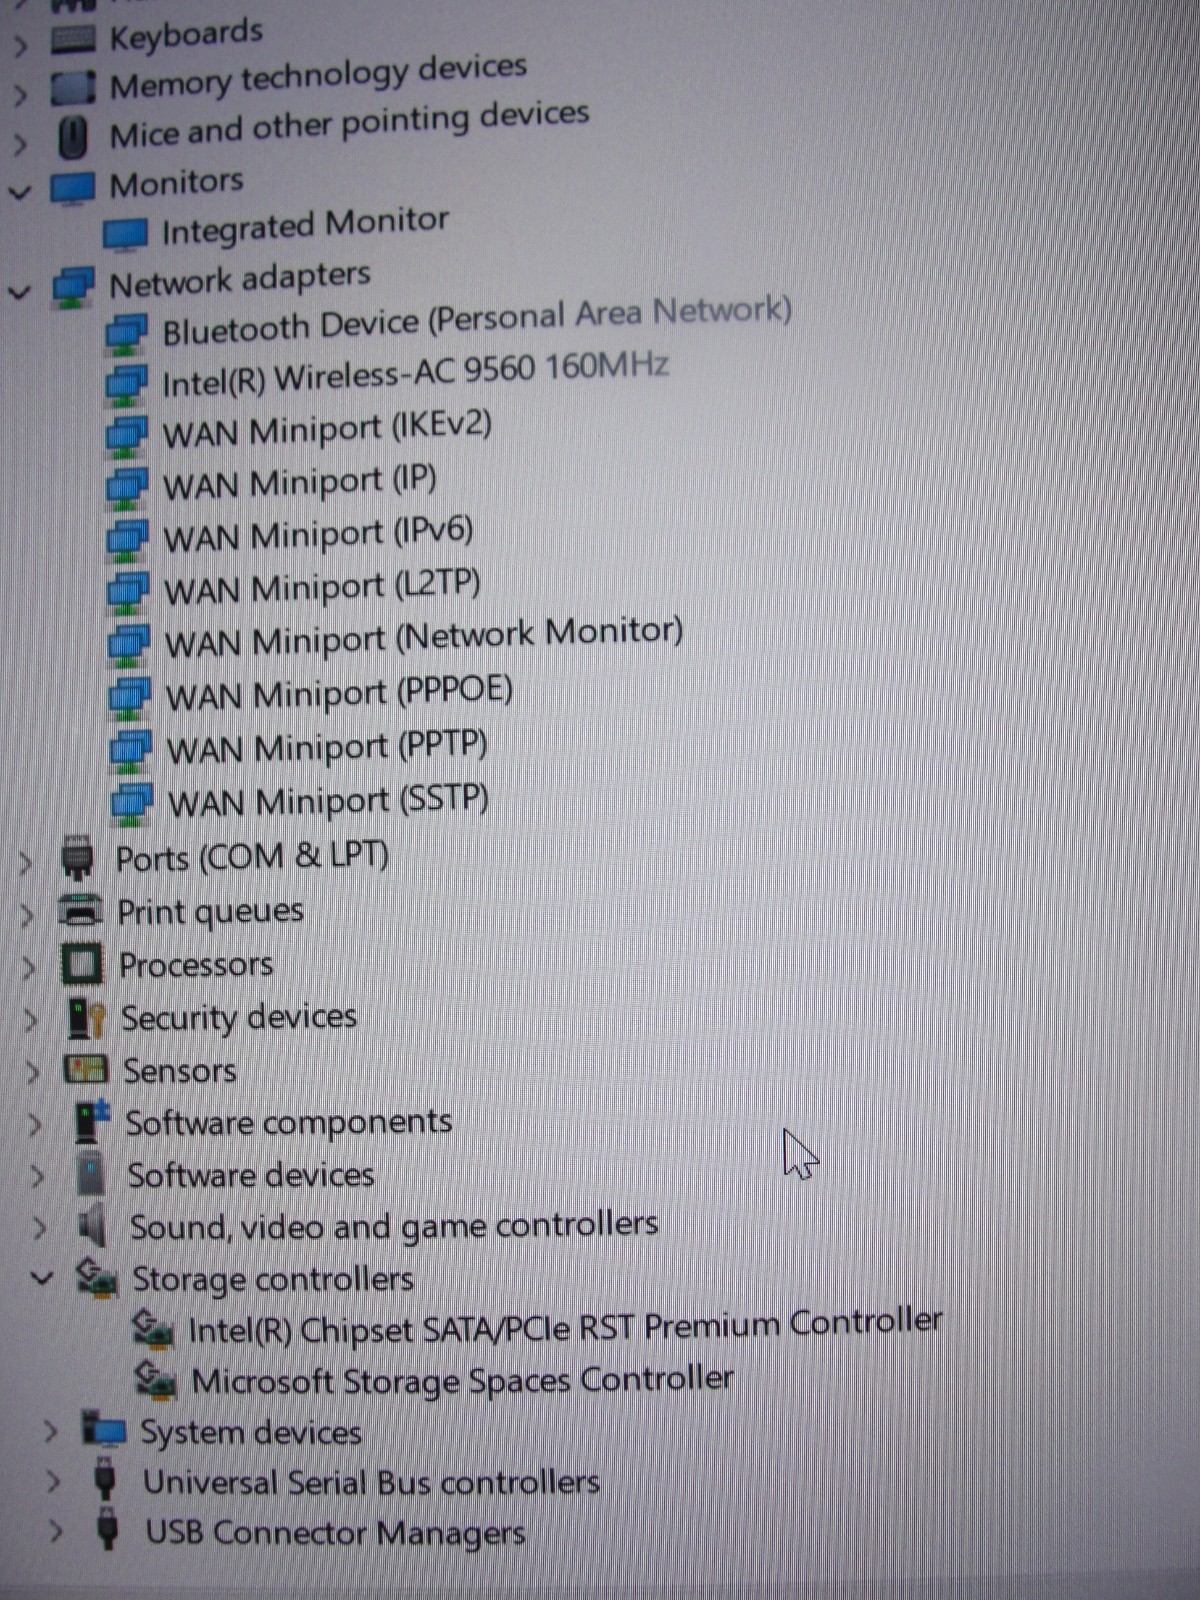
Task: Expand the USB Connector Managers category
Action: click(x=56, y=1531)
